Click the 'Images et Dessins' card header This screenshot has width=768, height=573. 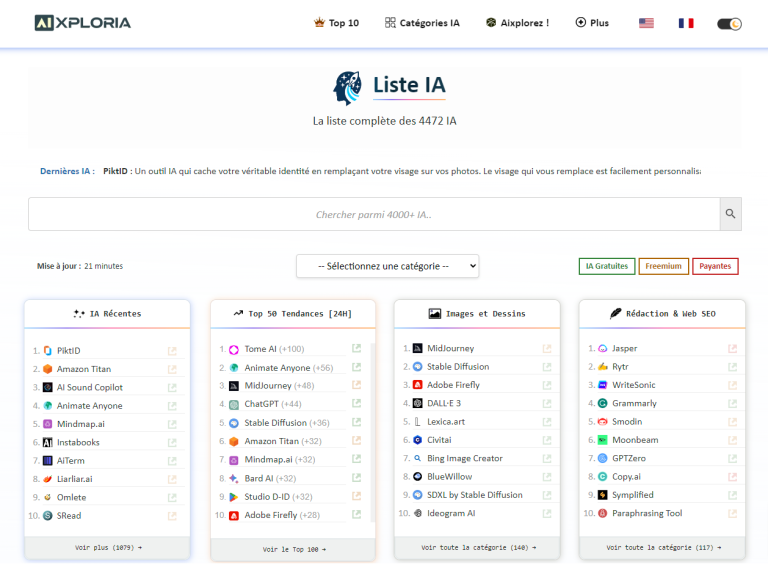click(x=477, y=314)
